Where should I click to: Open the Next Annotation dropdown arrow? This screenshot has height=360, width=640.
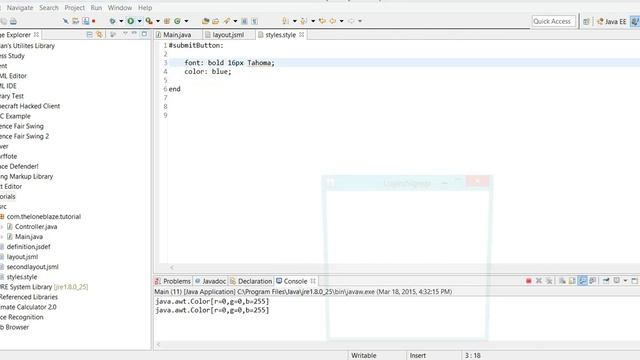294,21
